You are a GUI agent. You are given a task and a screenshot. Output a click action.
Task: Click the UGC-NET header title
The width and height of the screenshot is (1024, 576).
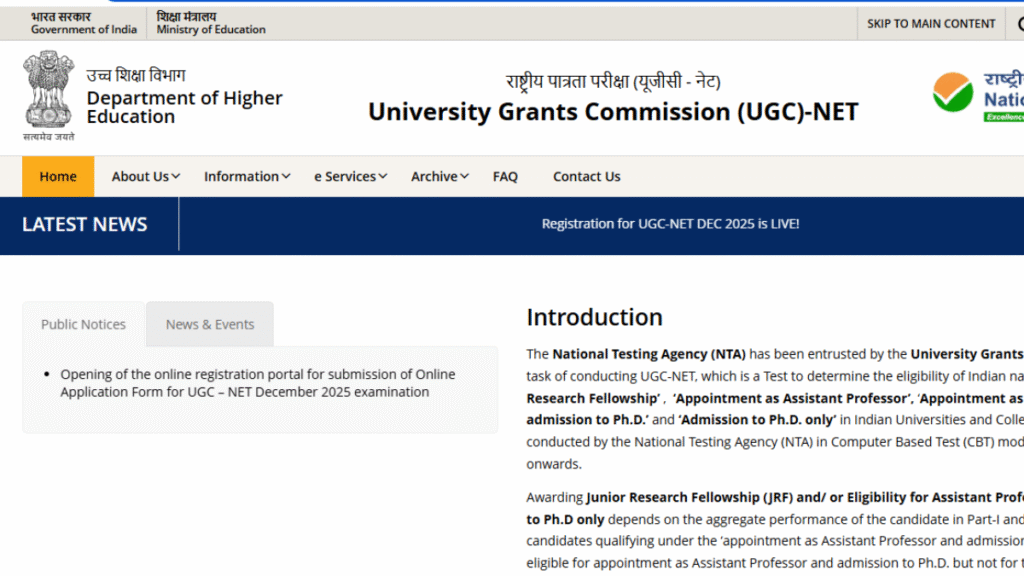(614, 112)
